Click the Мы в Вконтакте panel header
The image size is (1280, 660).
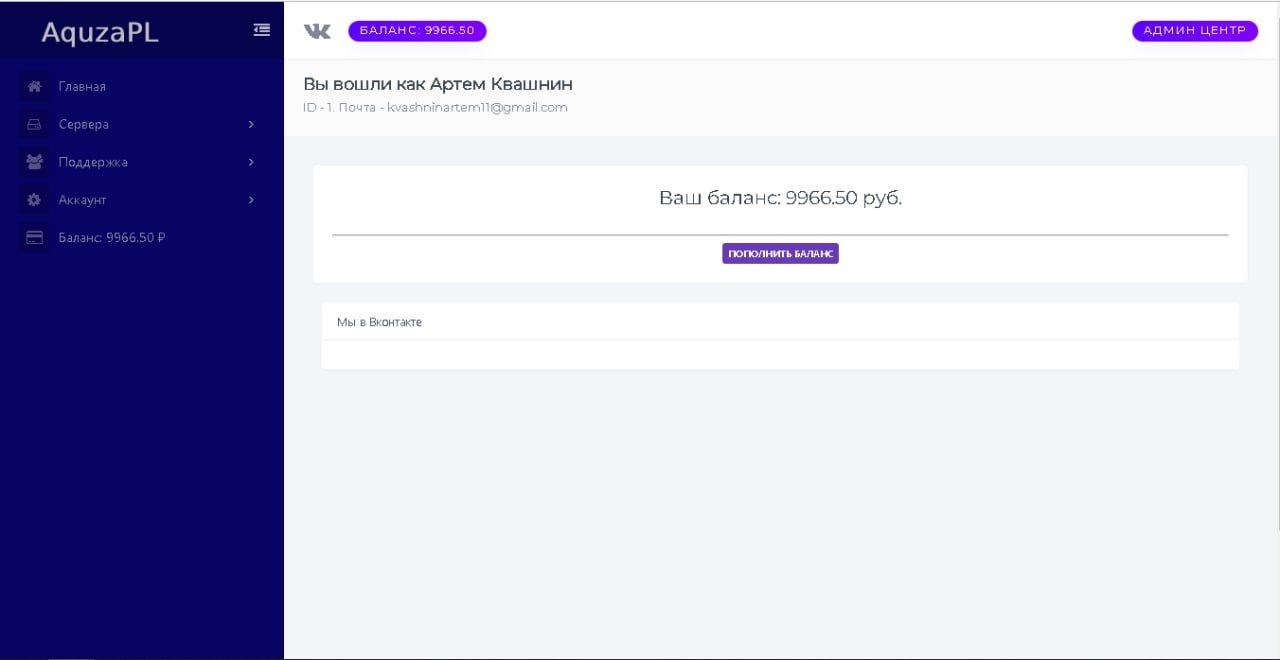click(x=379, y=322)
